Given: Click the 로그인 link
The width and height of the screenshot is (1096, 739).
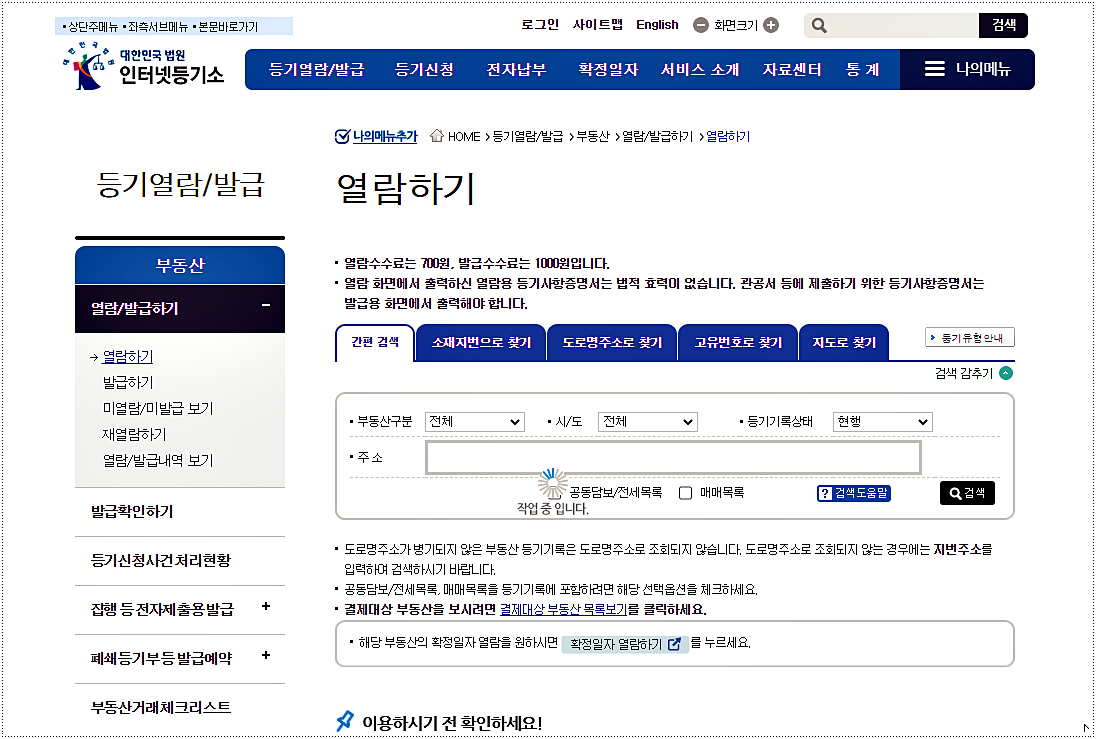Looking at the screenshot, I should pos(540,24).
